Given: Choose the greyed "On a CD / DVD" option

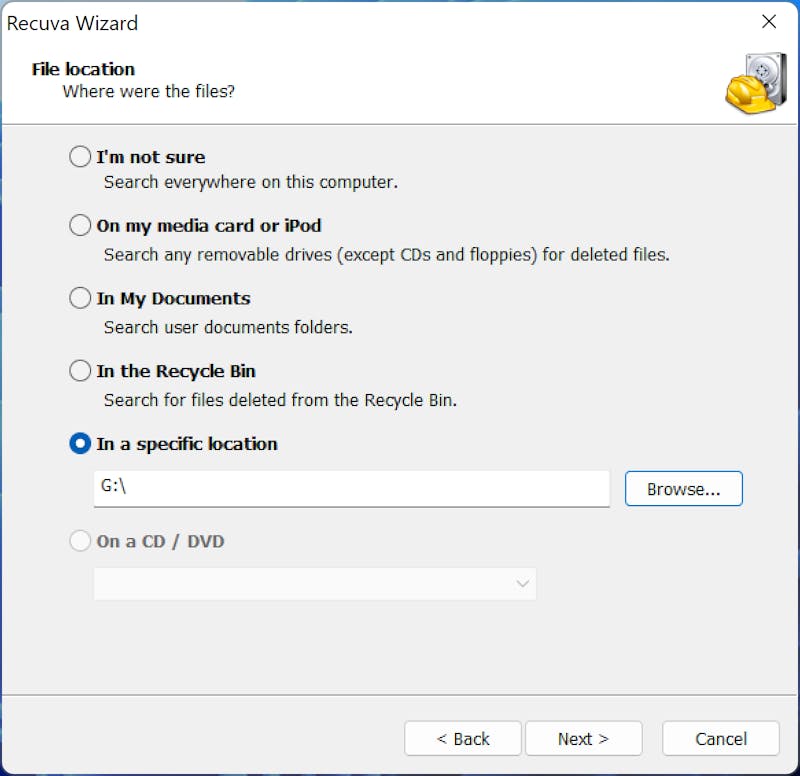Looking at the screenshot, I should point(80,541).
